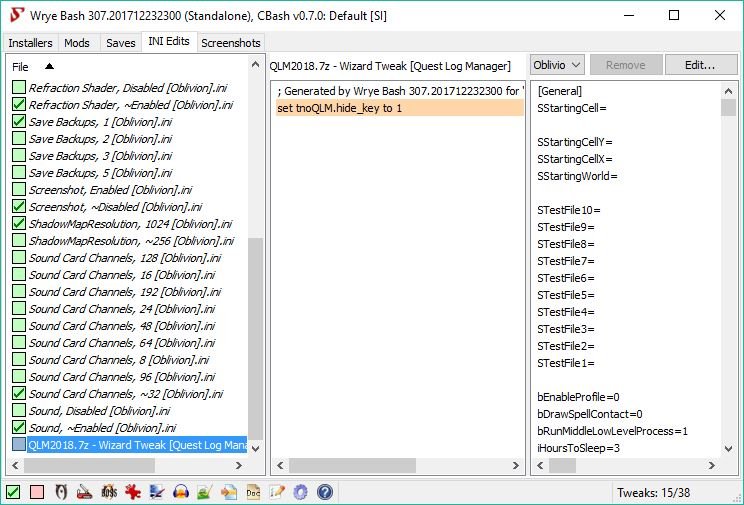Open Help via the question mark icon

point(325,492)
